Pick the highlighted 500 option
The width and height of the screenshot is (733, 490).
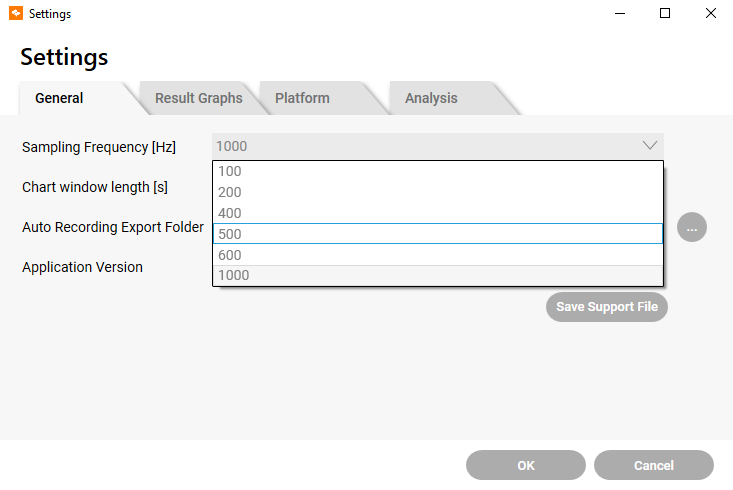438,234
